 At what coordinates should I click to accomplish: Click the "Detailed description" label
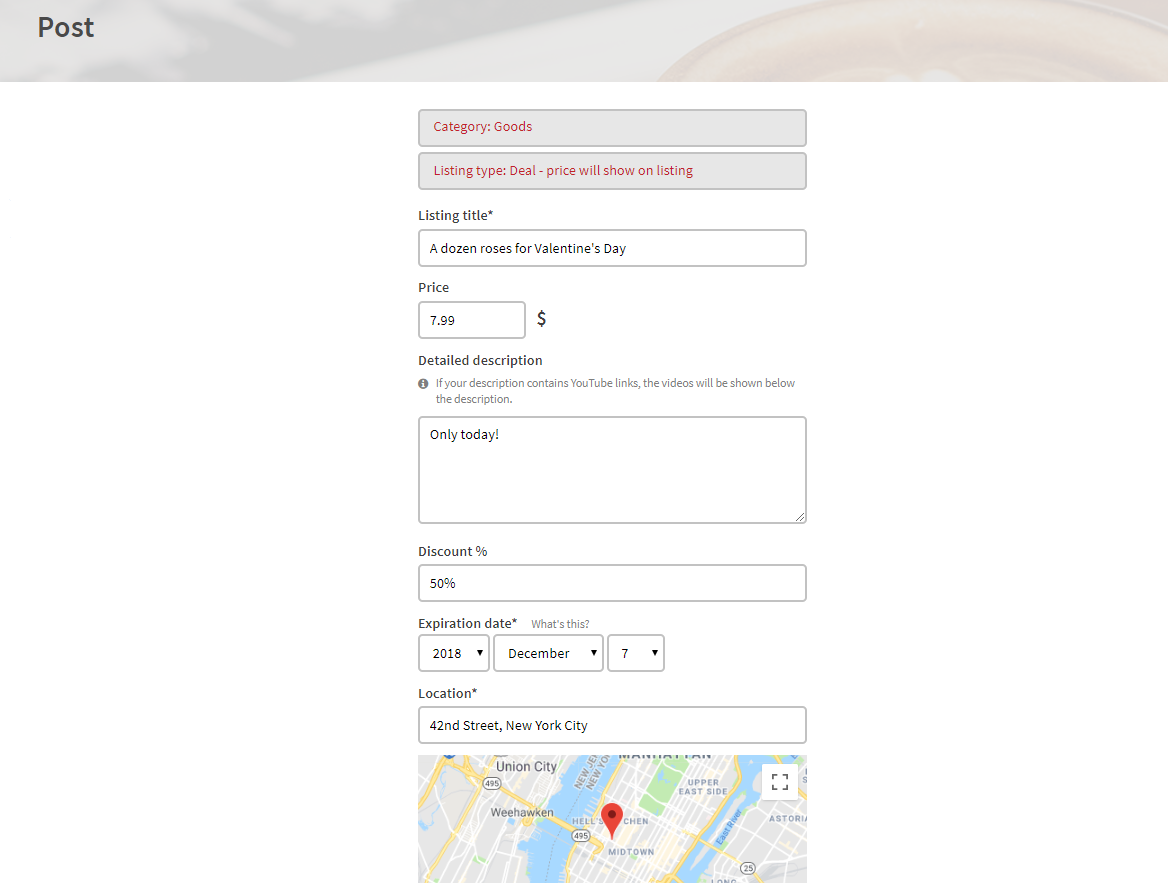480,360
